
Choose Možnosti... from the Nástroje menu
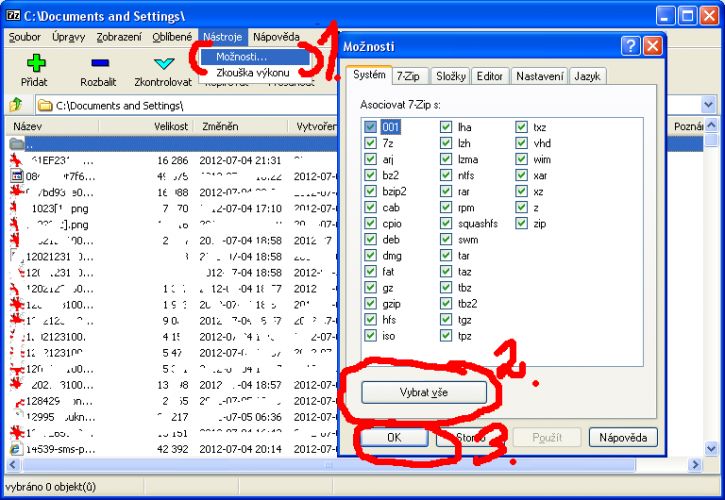(x=255, y=57)
